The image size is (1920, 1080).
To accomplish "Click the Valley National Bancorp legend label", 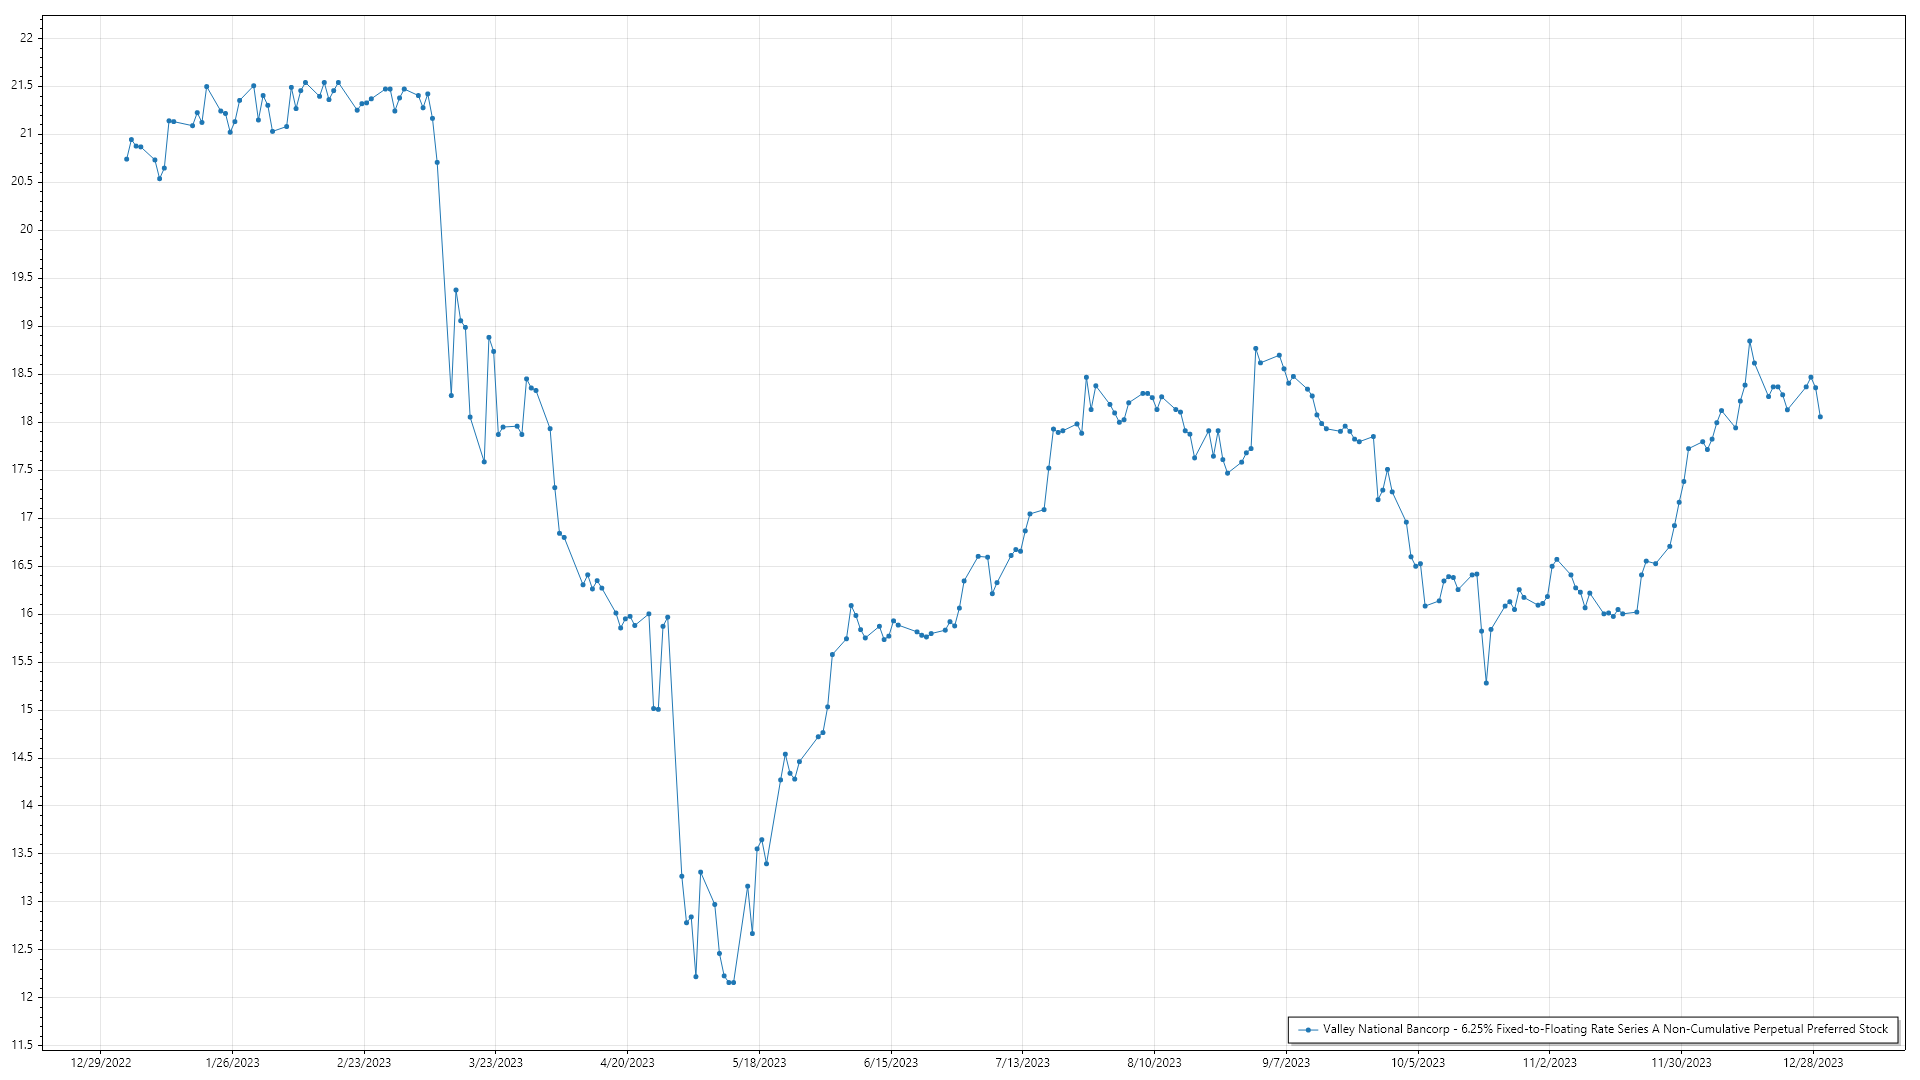I will tap(1605, 1029).
